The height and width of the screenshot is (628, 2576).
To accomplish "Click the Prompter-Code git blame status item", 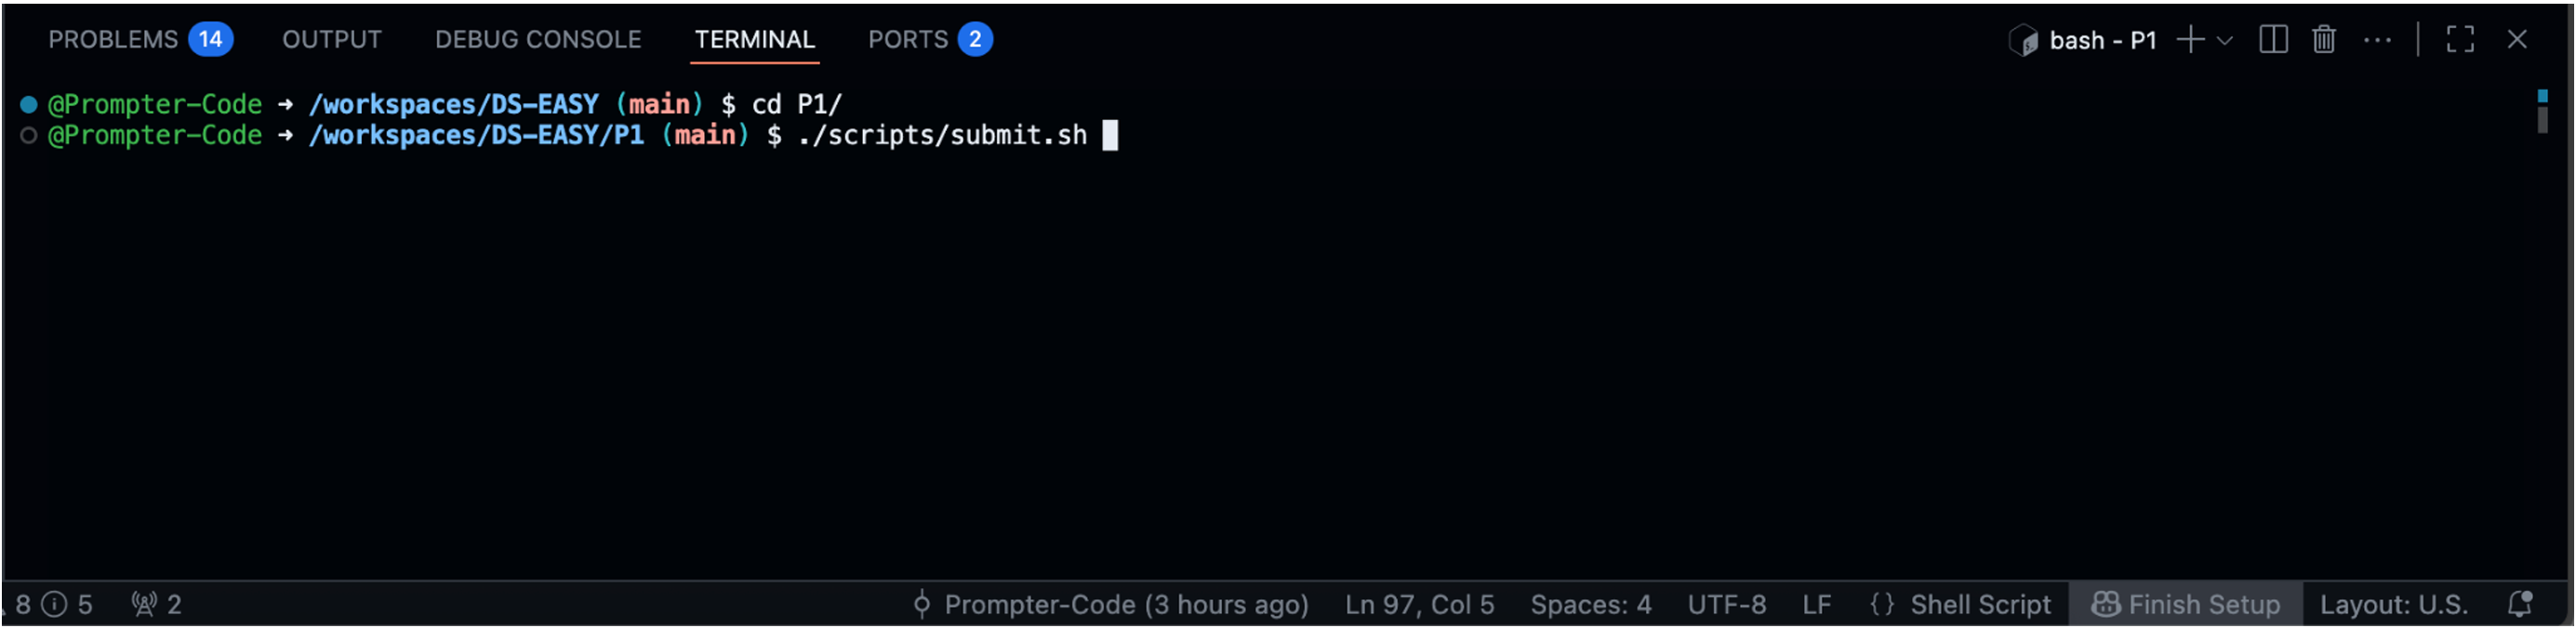I will 1111,604.
